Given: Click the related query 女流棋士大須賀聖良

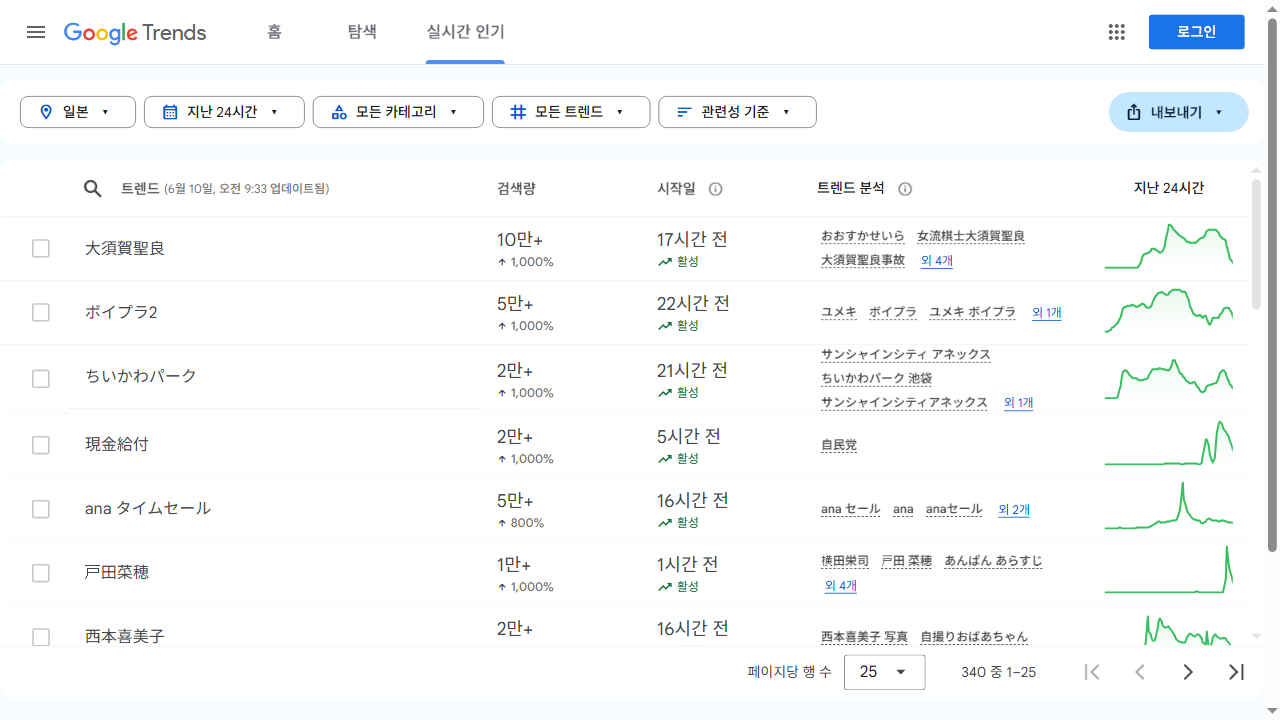Looking at the screenshot, I should pyautogui.click(x=971, y=236).
